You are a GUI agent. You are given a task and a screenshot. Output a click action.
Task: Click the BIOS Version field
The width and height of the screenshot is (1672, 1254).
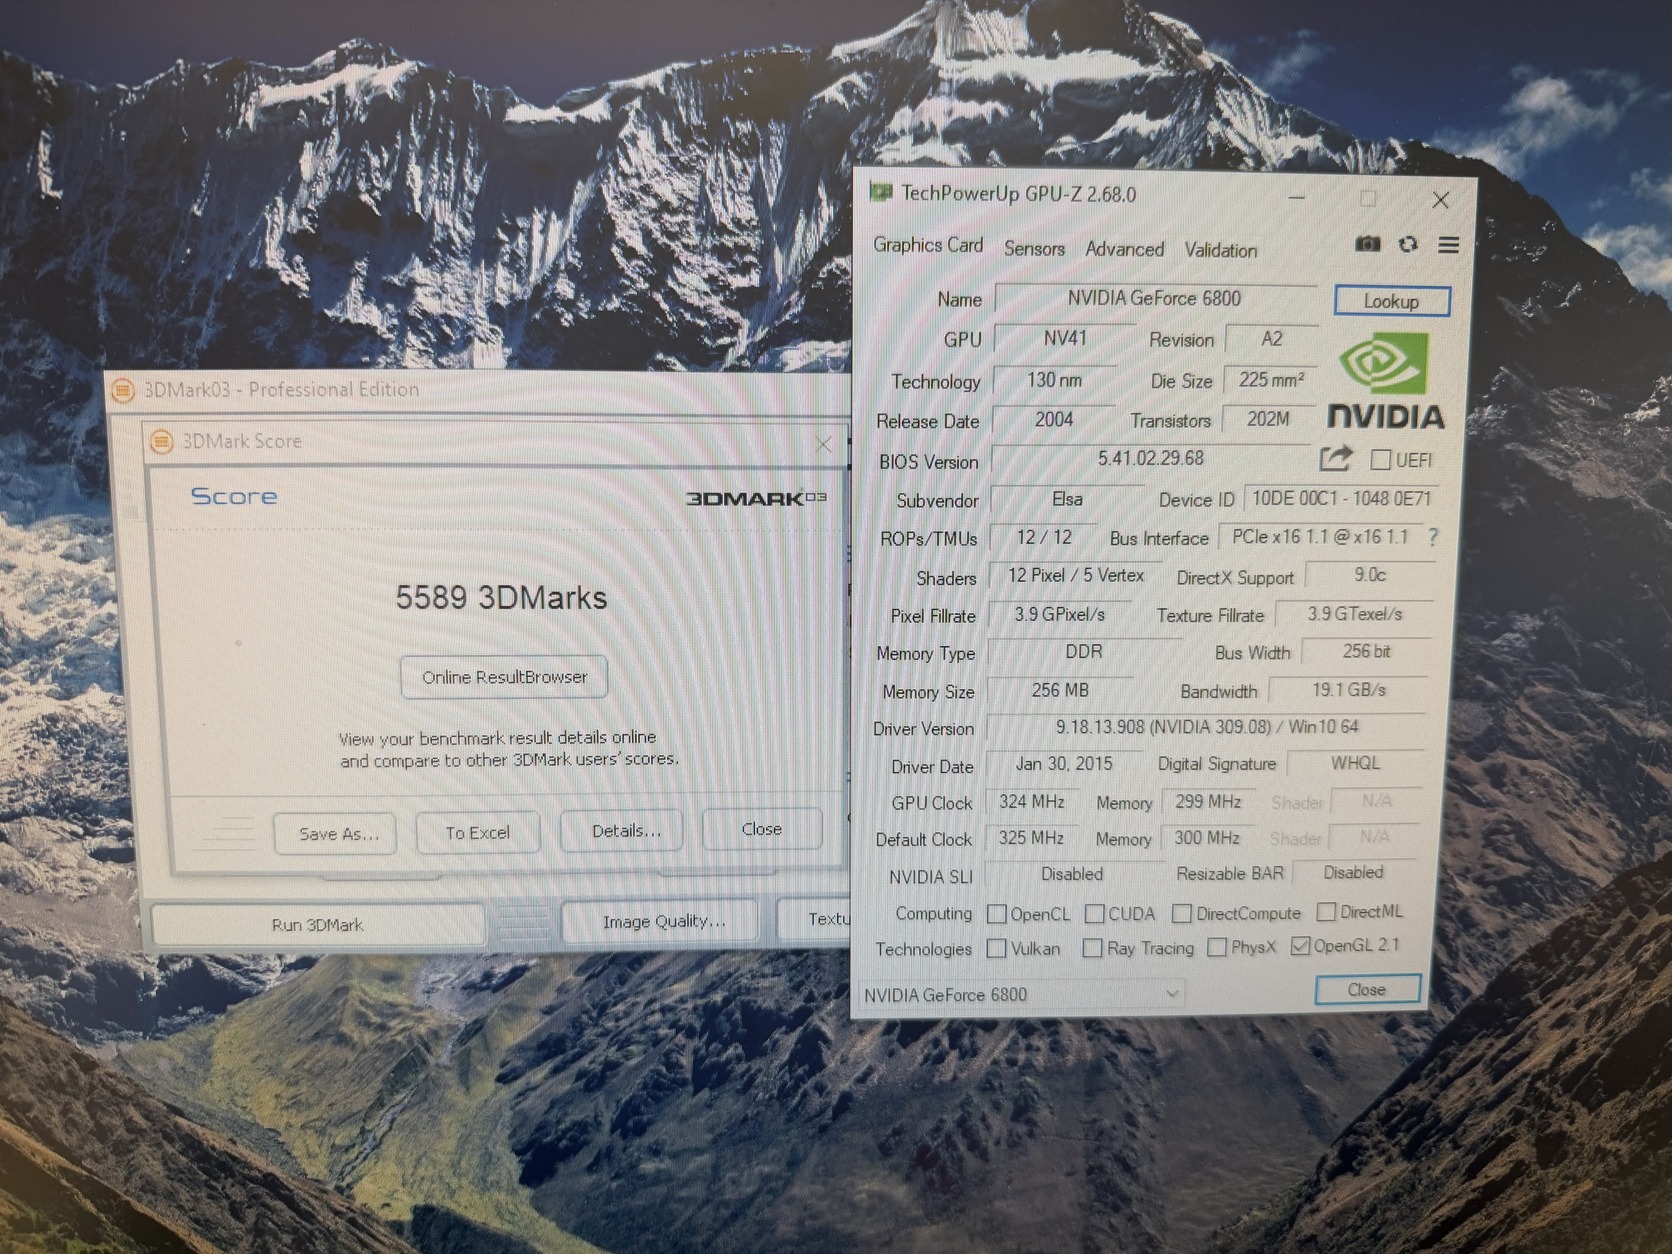1150,459
